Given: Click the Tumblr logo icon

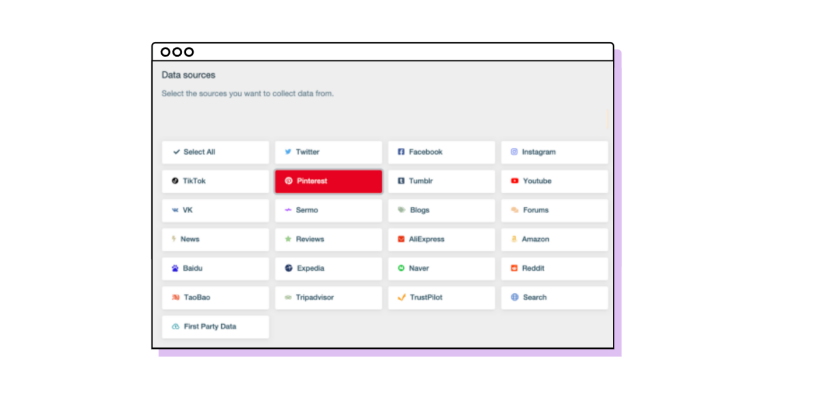Looking at the screenshot, I should (401, 181).
